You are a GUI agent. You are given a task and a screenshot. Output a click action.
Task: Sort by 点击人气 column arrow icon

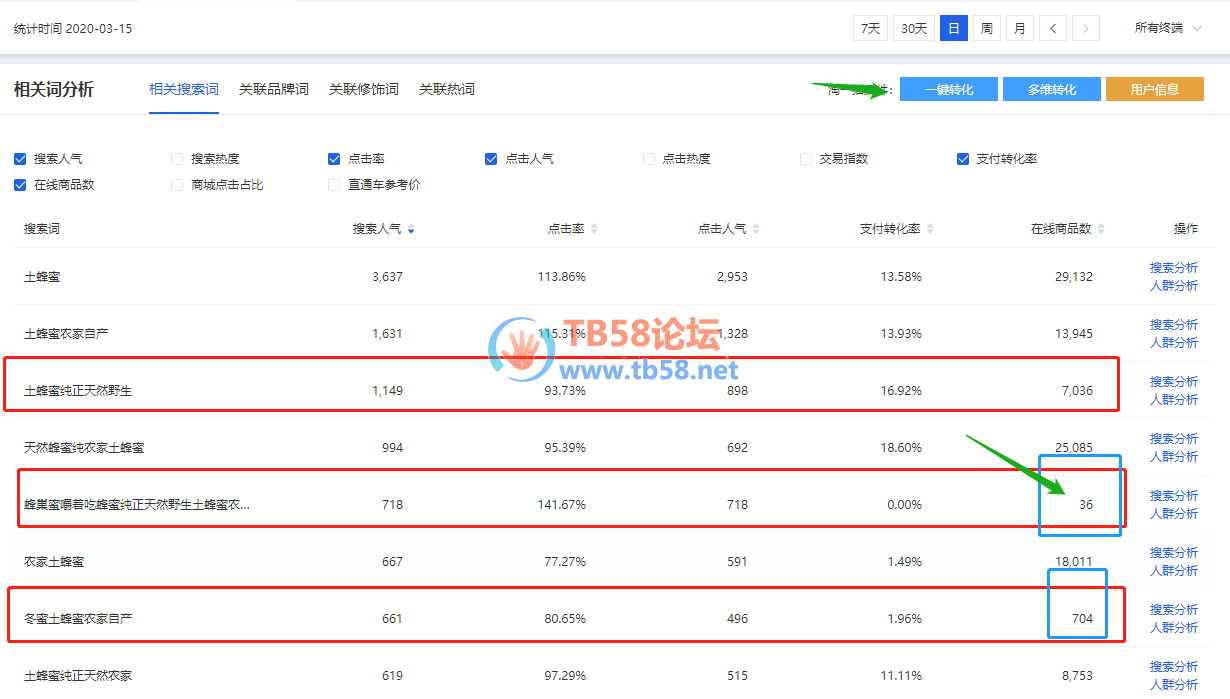tap(756, 229)
